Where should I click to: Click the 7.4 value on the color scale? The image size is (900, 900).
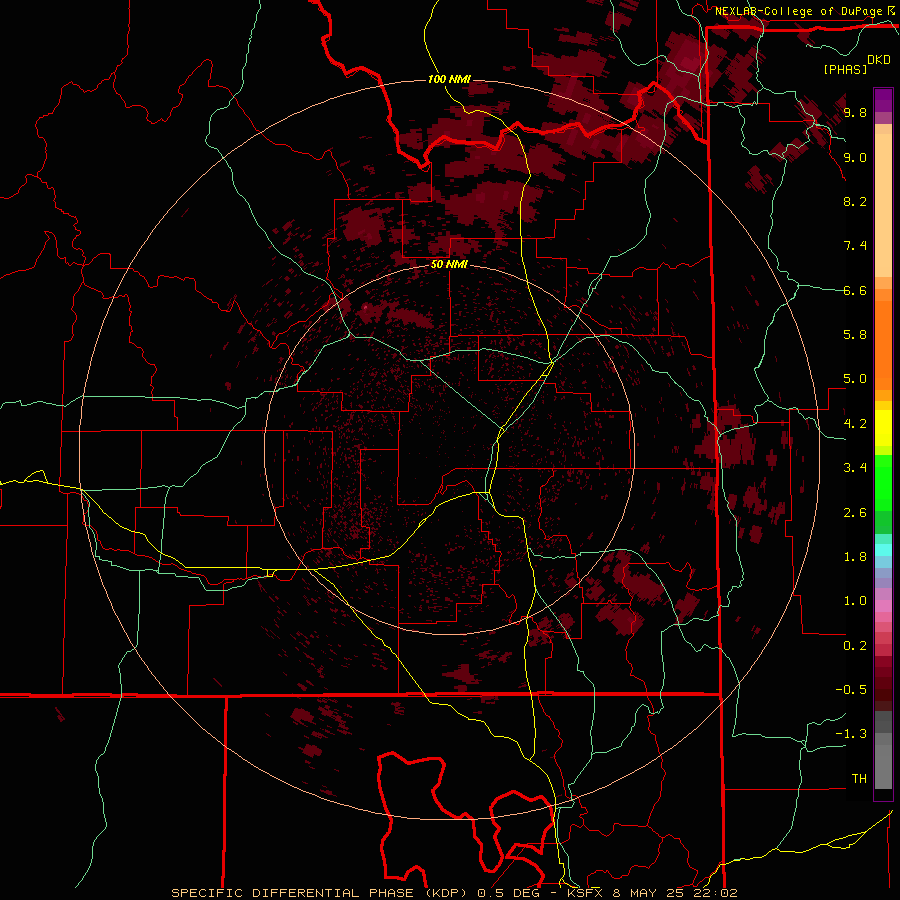(855, 246)
